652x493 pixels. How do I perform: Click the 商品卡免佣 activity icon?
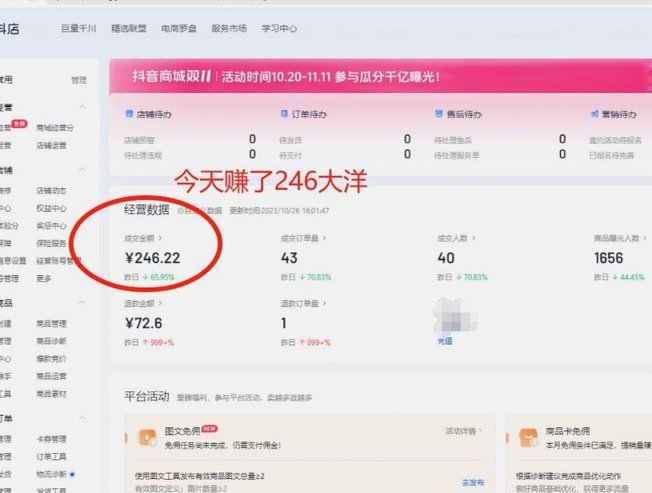pos(529,437)
